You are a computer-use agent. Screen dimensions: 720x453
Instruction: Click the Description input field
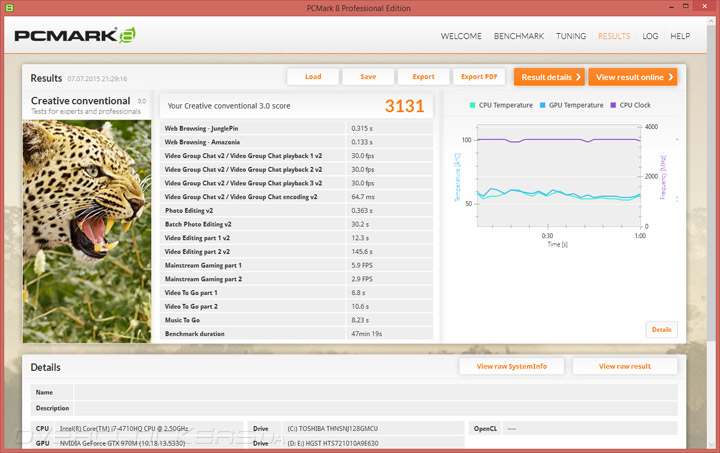tap(376, 408)
